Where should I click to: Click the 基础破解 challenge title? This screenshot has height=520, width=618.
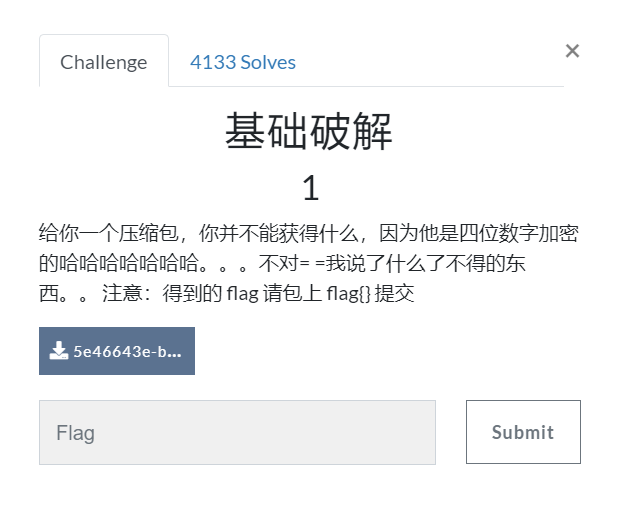pyautogui.click(x=309, y=131)
